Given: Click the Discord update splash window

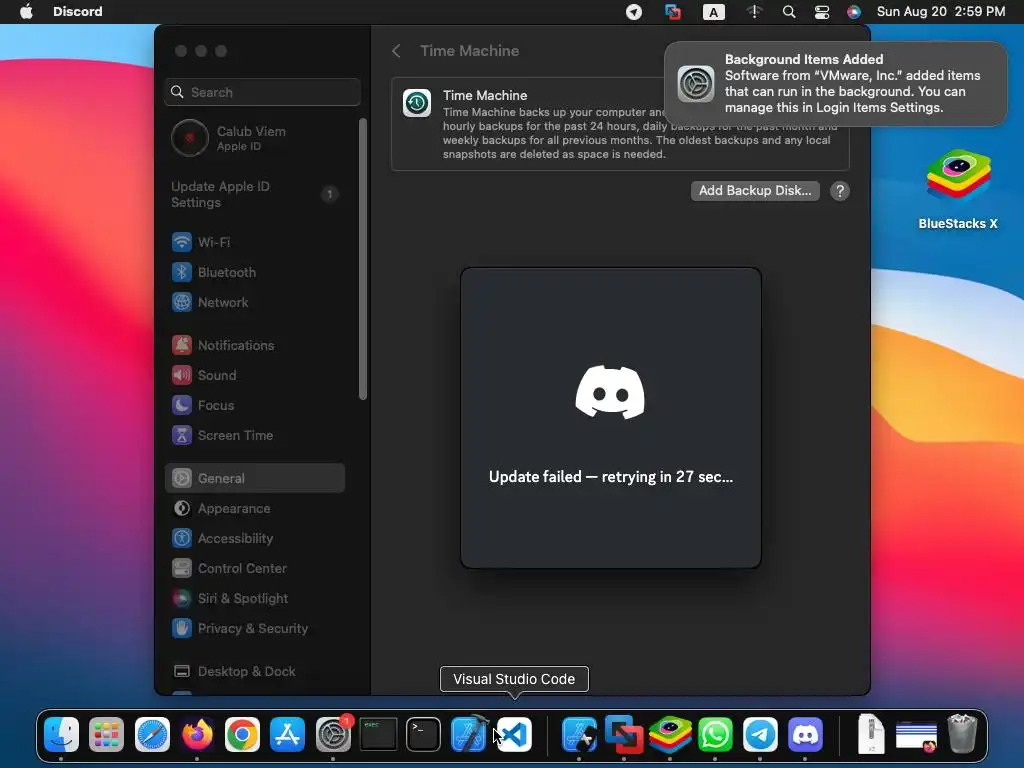Looking at the screenshot, I should coord(611,418).
